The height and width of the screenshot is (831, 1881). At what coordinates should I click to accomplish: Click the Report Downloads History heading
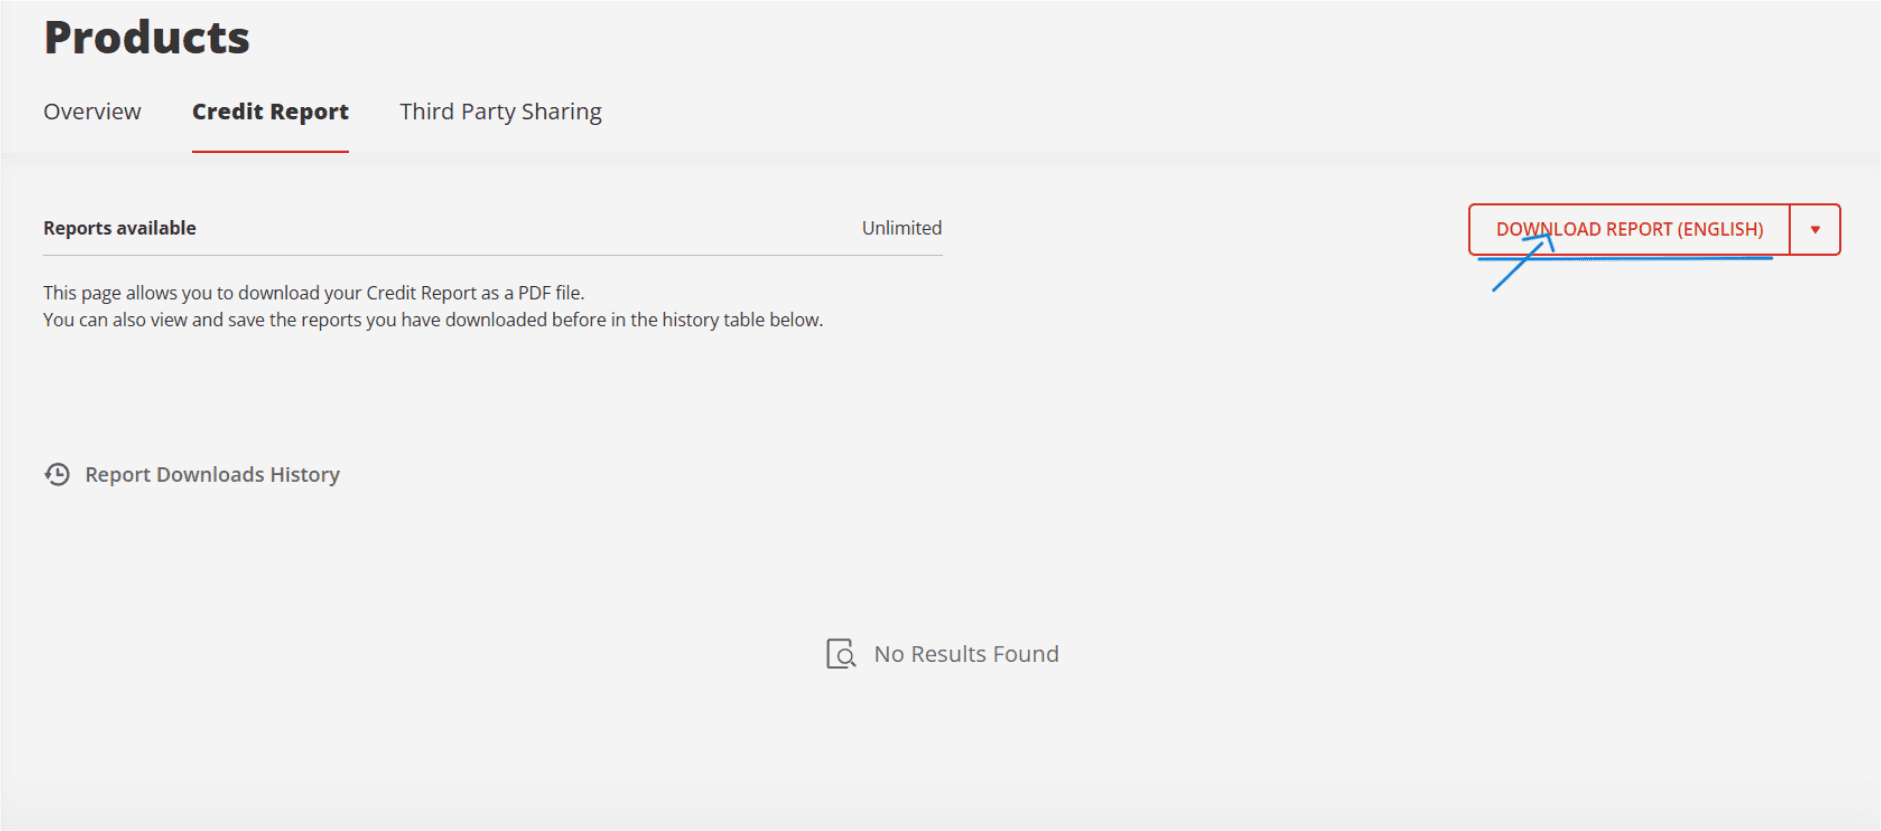coord(212,474)
